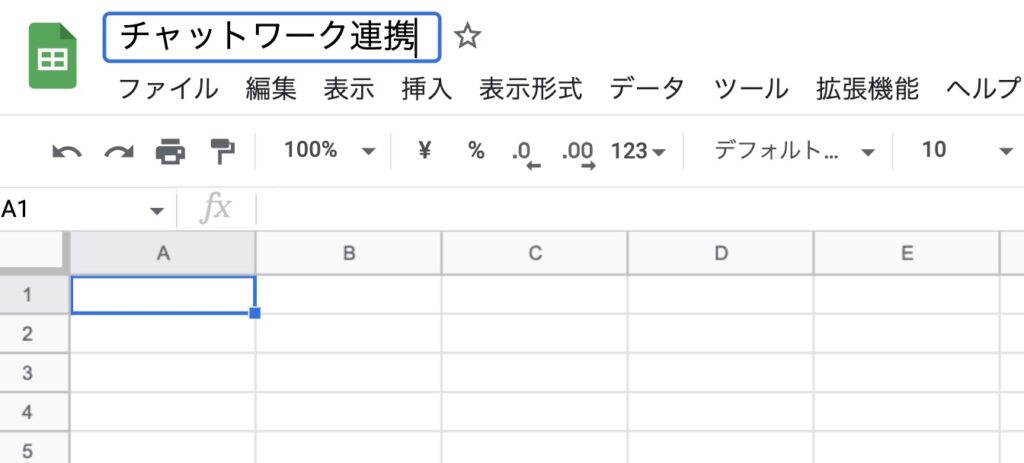
Task: Open the 100% zoom dropdown
Action: click(329, 151)
